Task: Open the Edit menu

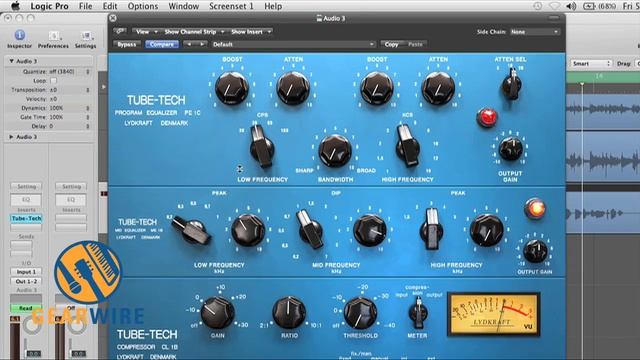Action: click(x=110, y=6)
